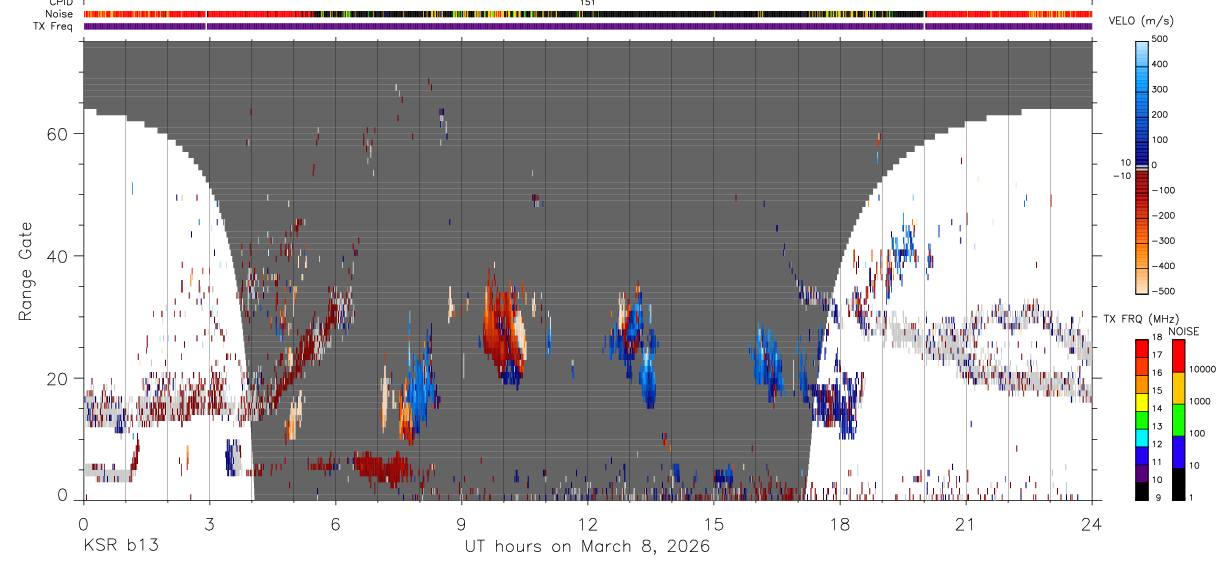
Task: Click the '10000' noise legend label
Action: (1203, 370)
